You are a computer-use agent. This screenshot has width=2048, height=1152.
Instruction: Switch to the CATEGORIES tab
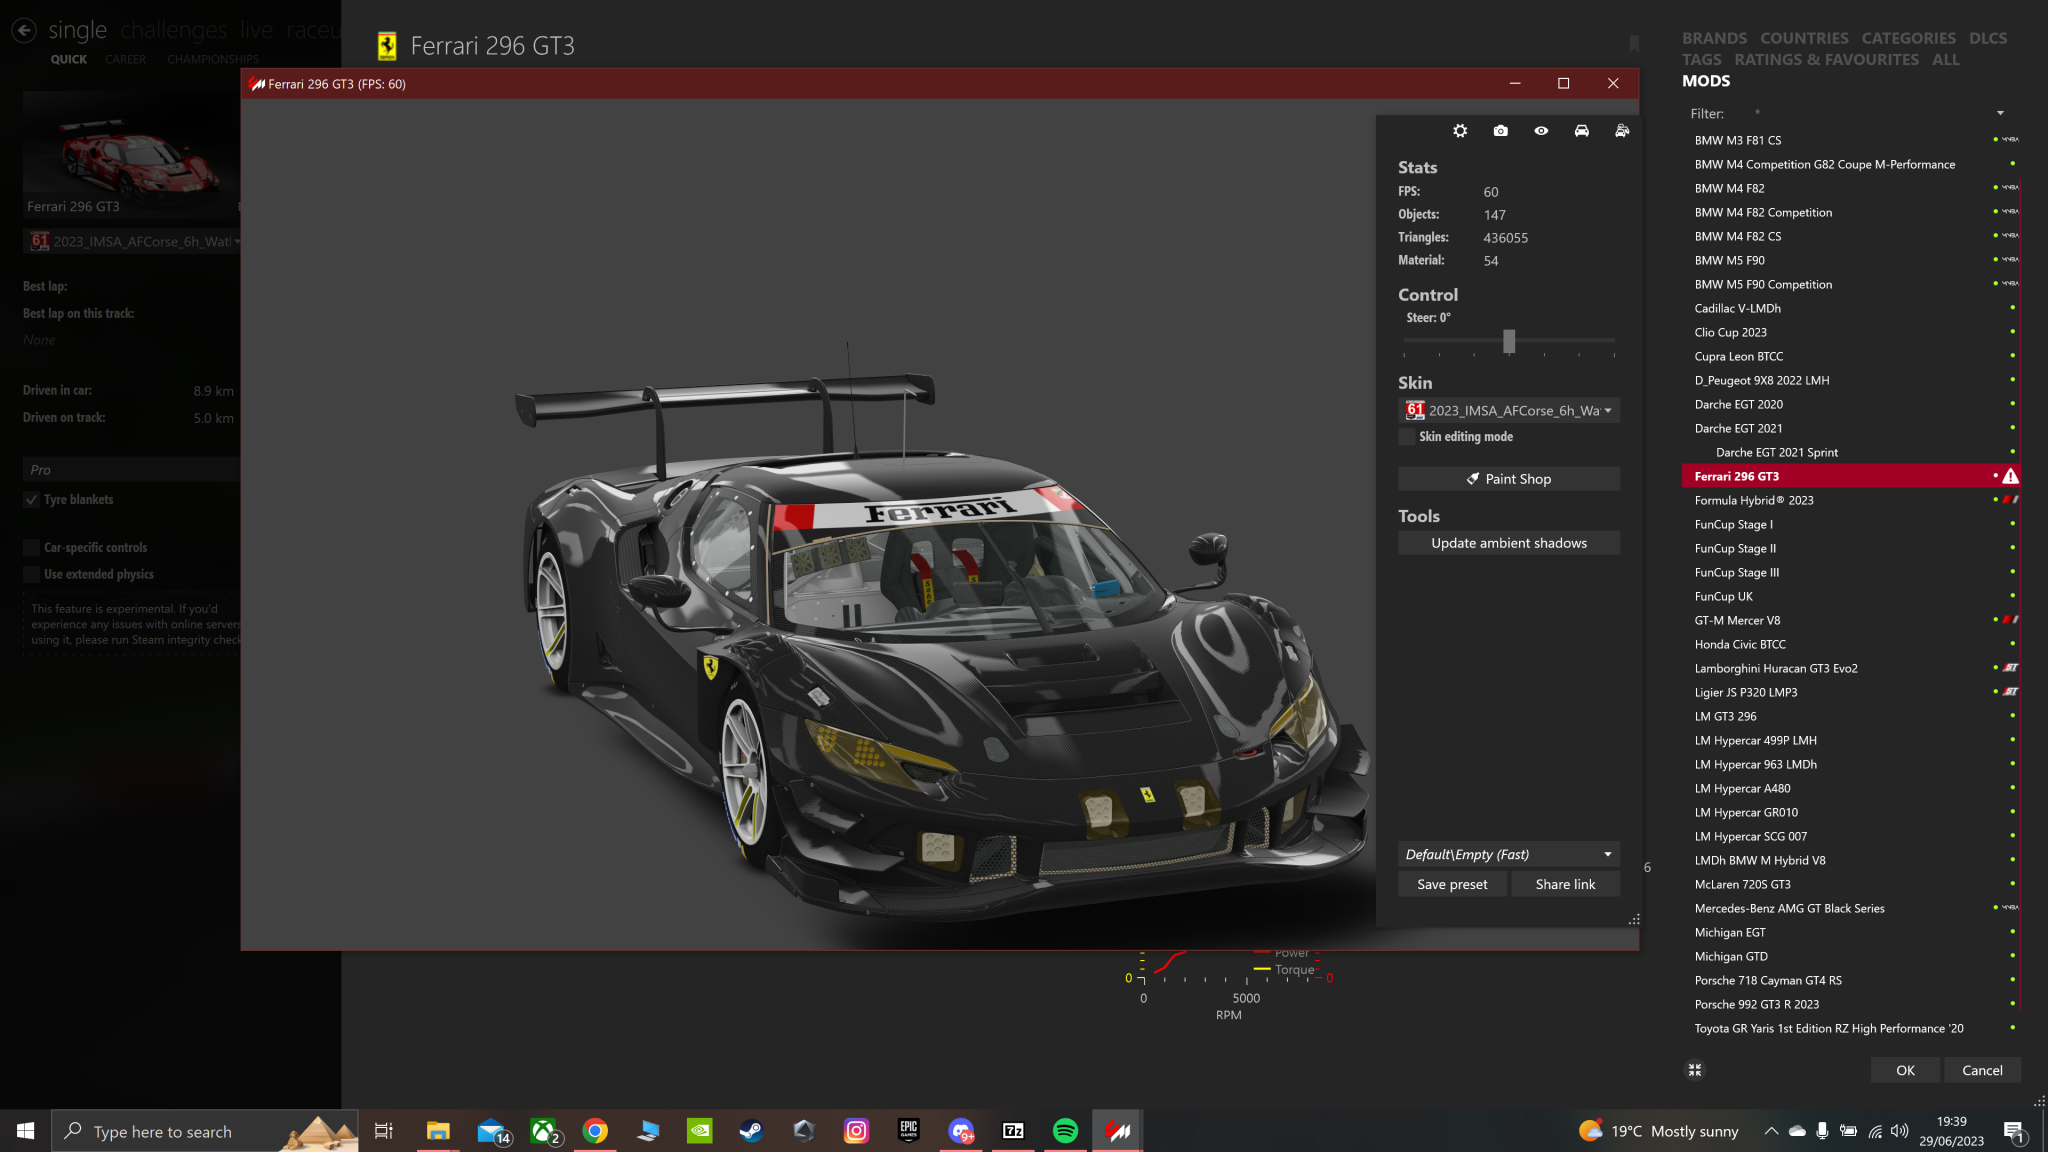pyautogui.click(x=1908, y=38)
